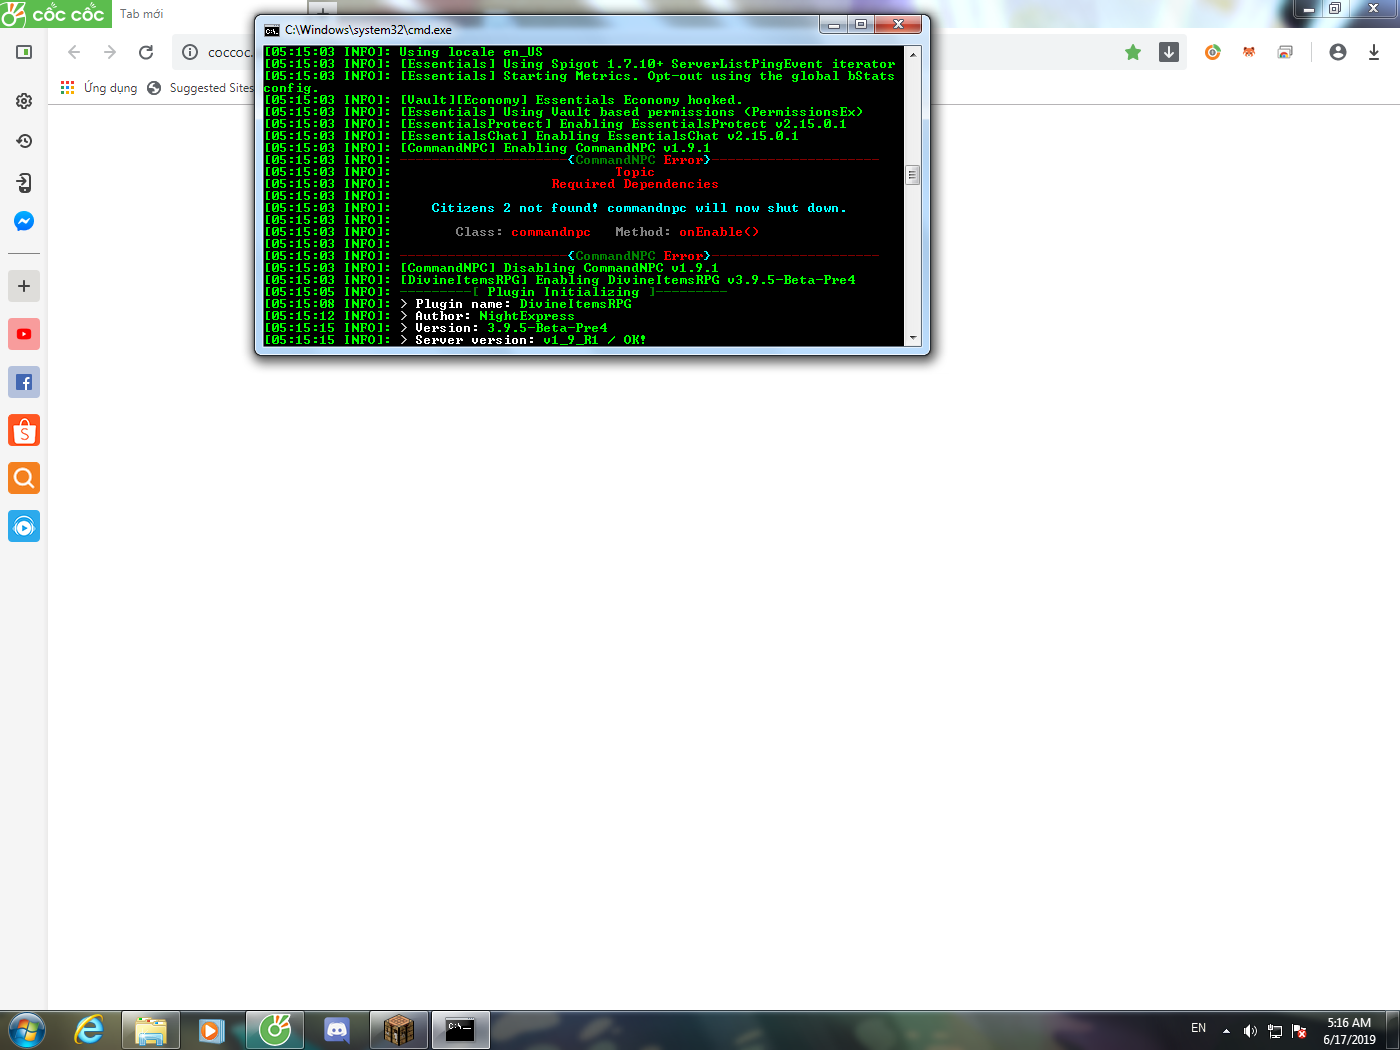Switch to Cốc Cốc on the taskbar
1400x1050 pixels.
tap(275, 1030)
